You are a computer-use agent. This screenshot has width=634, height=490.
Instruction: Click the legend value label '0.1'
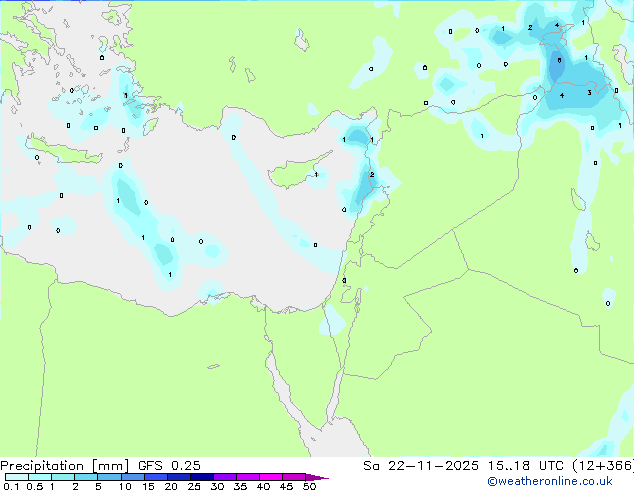pos(11,486)
